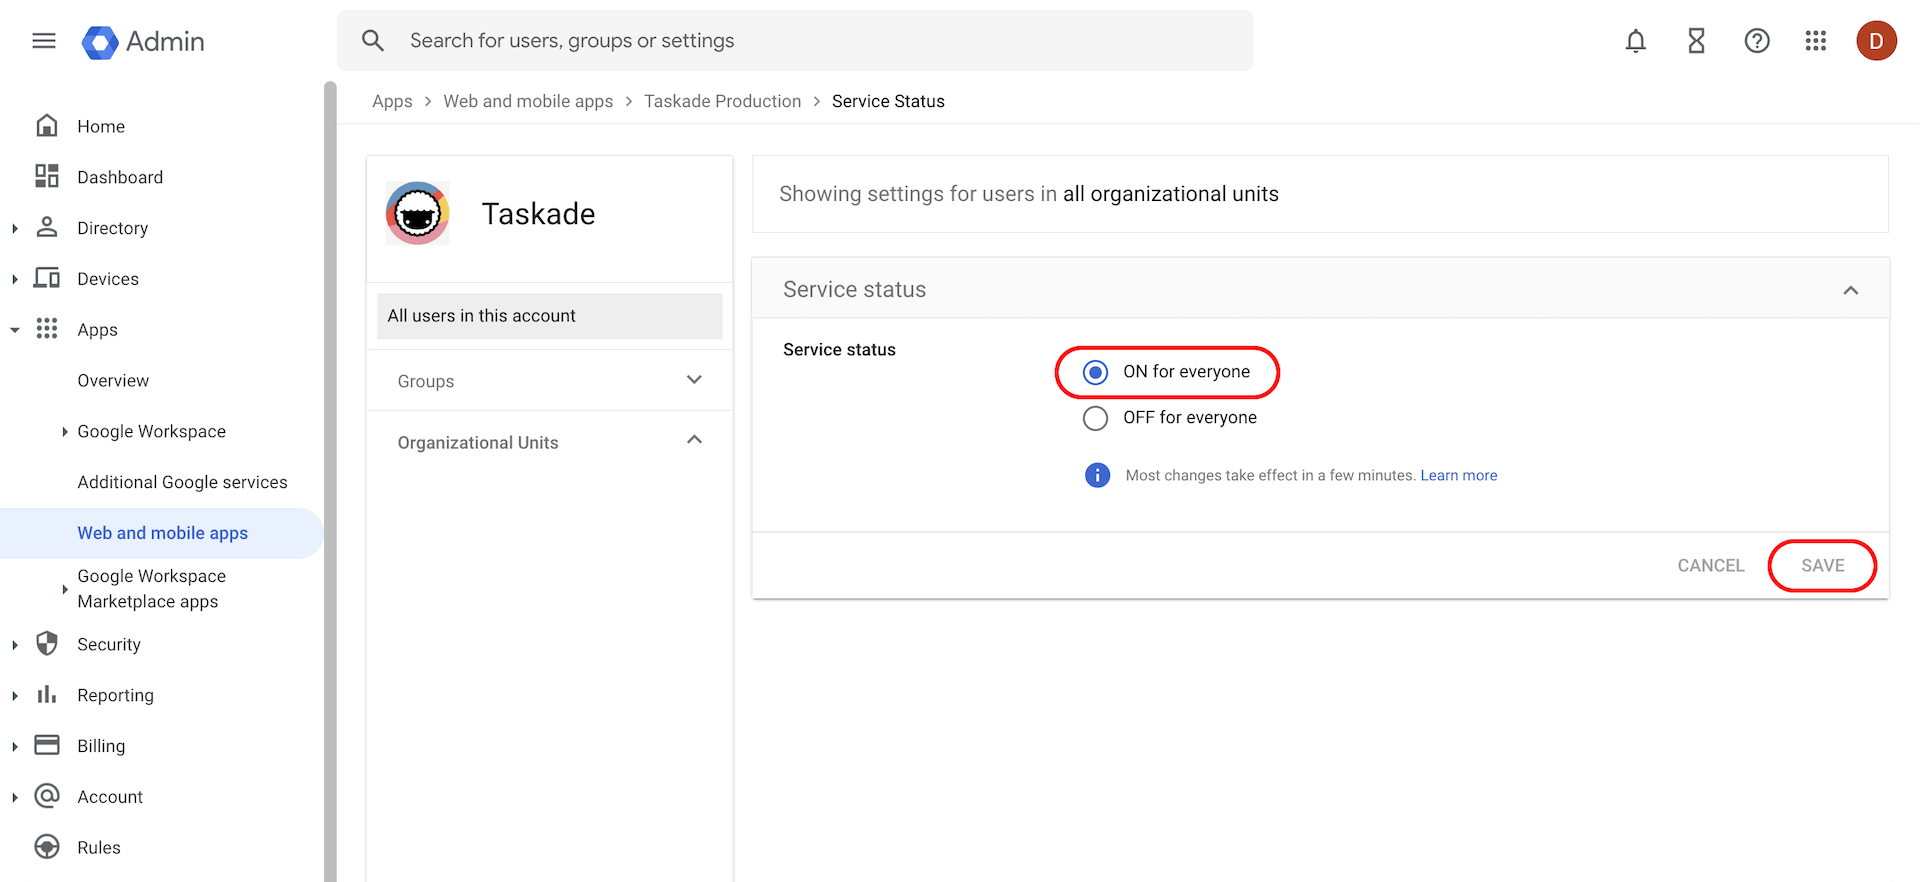This screenshot has height=882, width=1920.
Task: Expand the Directory section arrow
Action: [15, 228]
